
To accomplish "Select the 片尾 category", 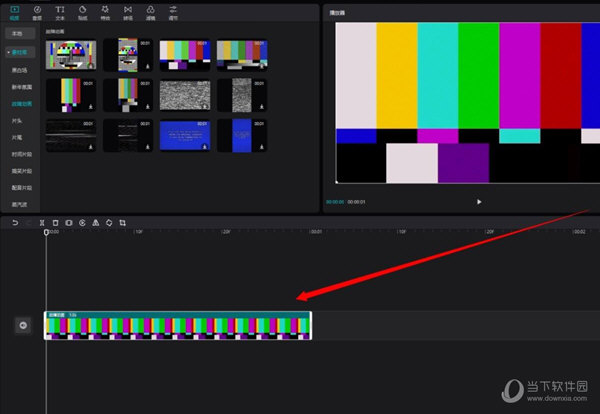I will click(17, 137).
